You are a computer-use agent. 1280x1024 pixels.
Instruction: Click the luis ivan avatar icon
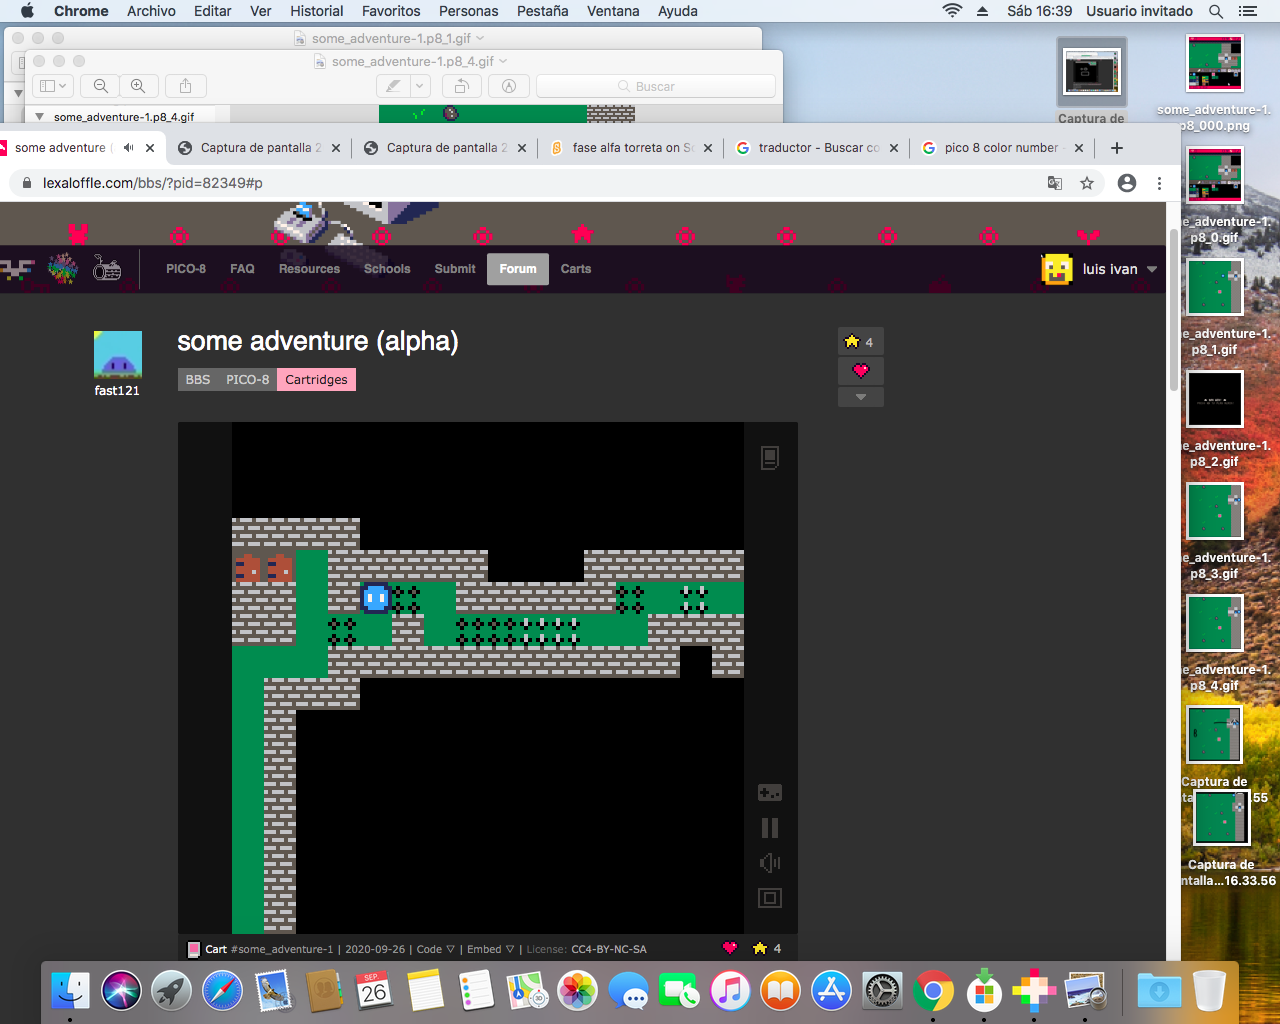pos(1057,269)
